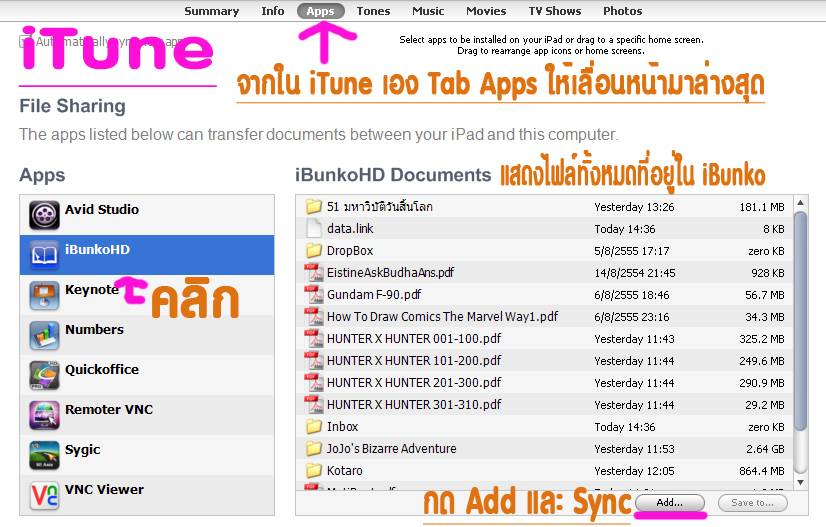Switch to the Info tab
Image resolution: width=826 pixels, height=527 pixels.
(x=273, y=11)
